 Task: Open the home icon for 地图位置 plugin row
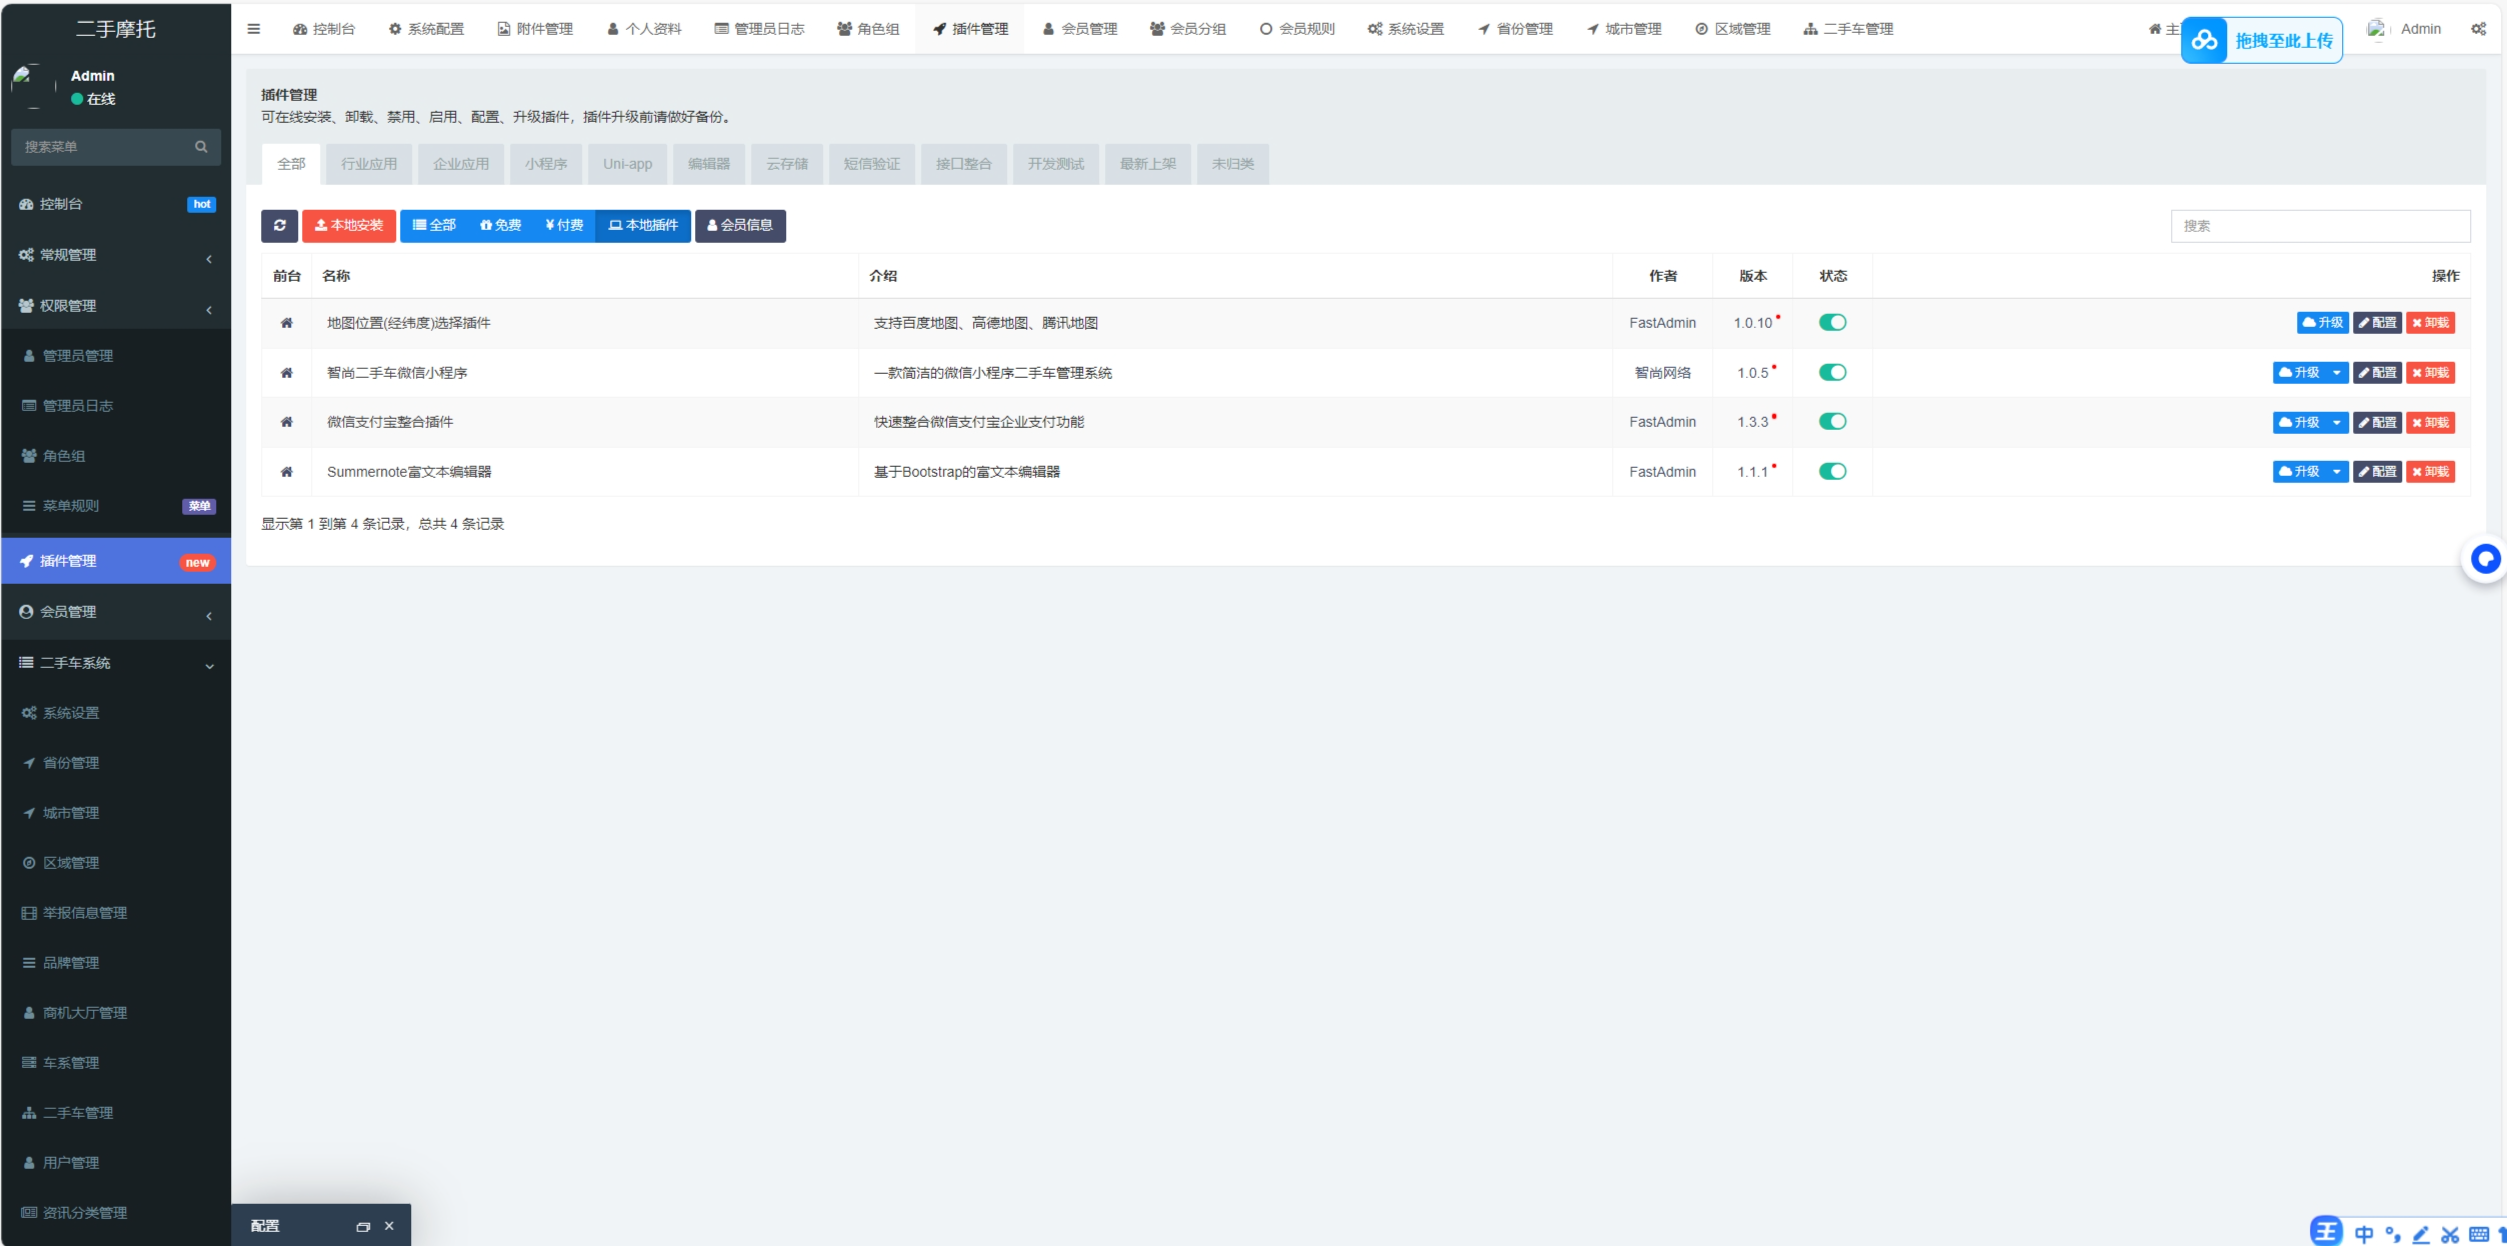coord(287,323)
